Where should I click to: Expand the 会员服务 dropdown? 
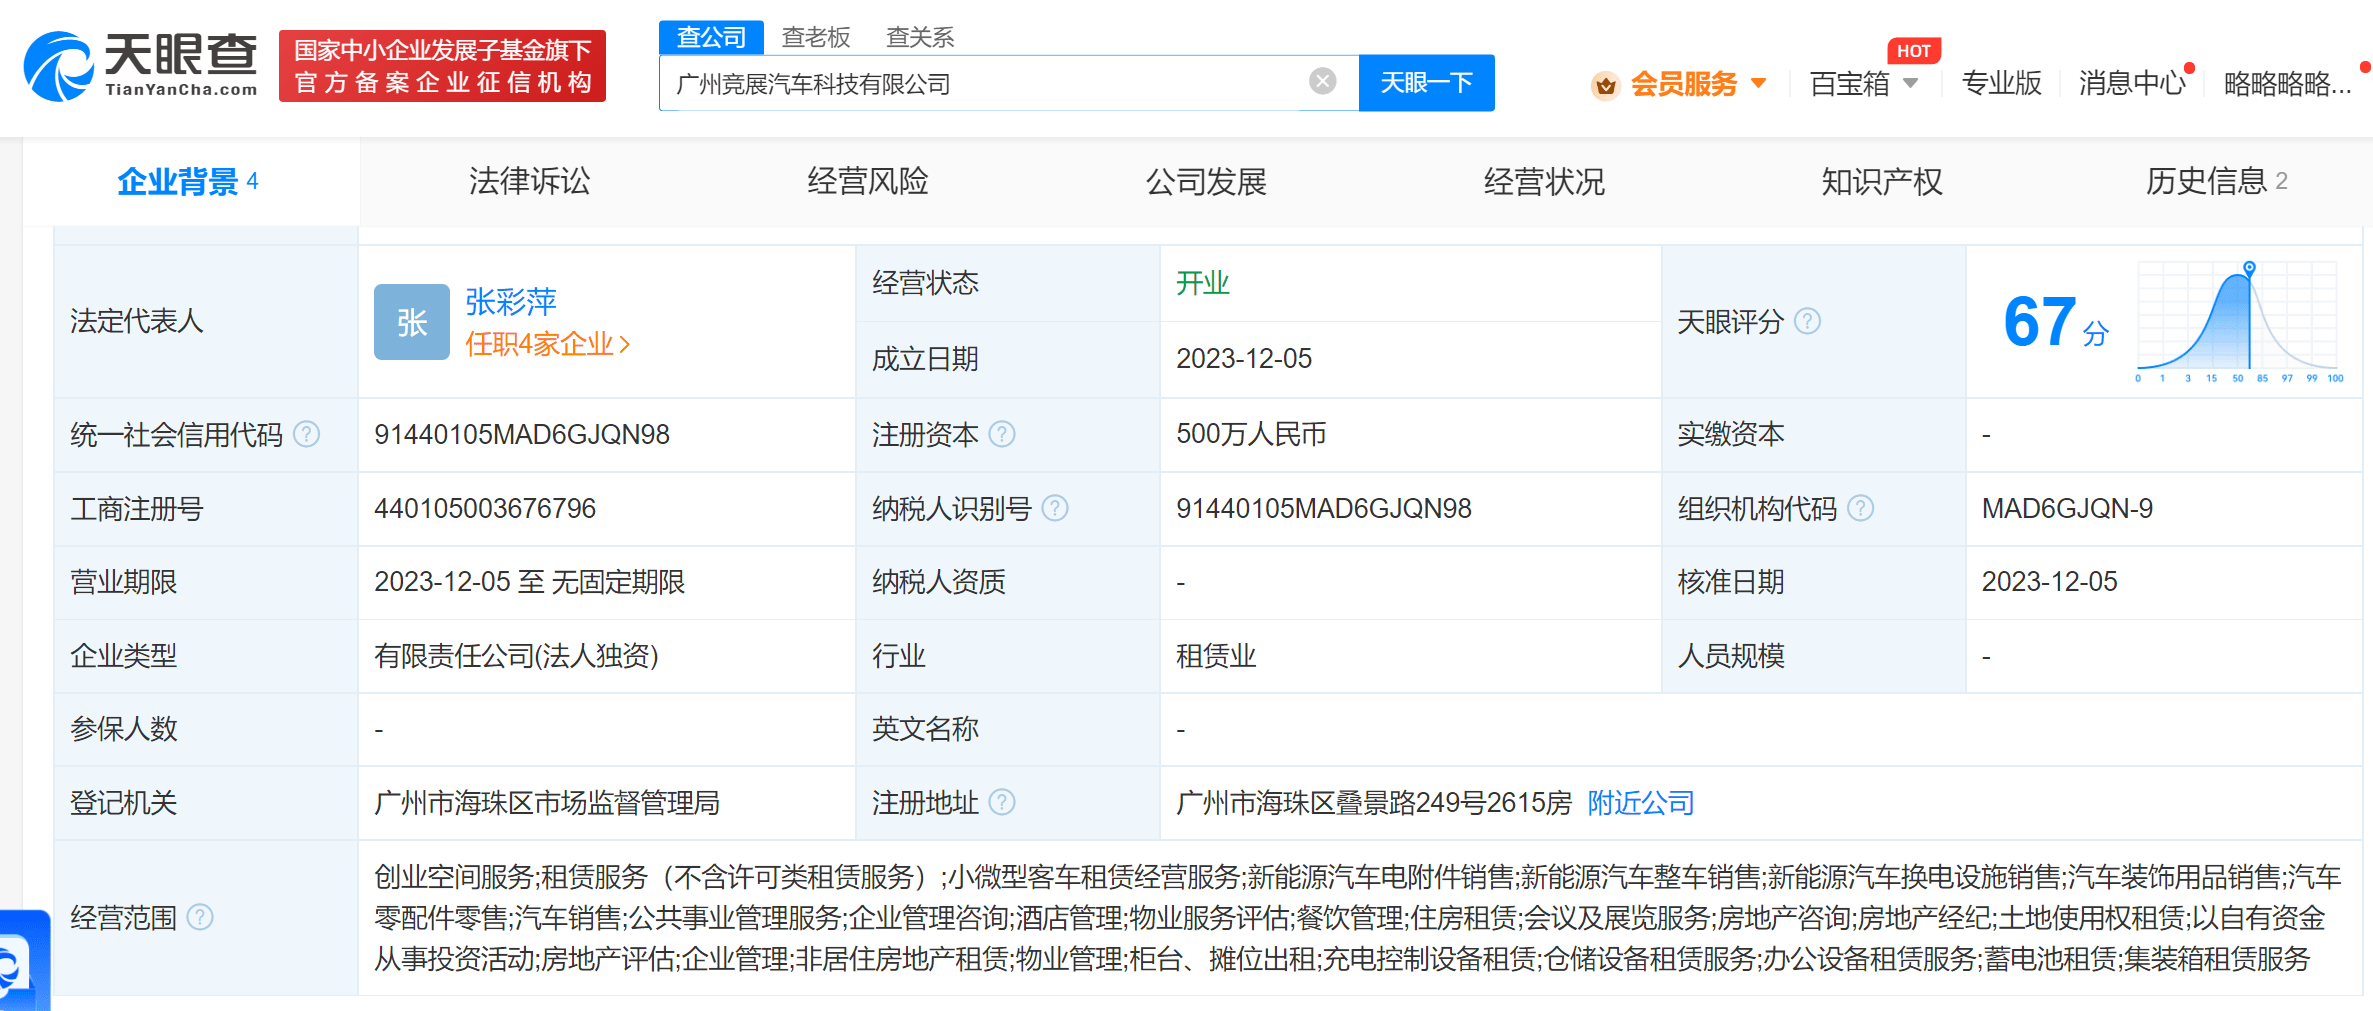1759,83
